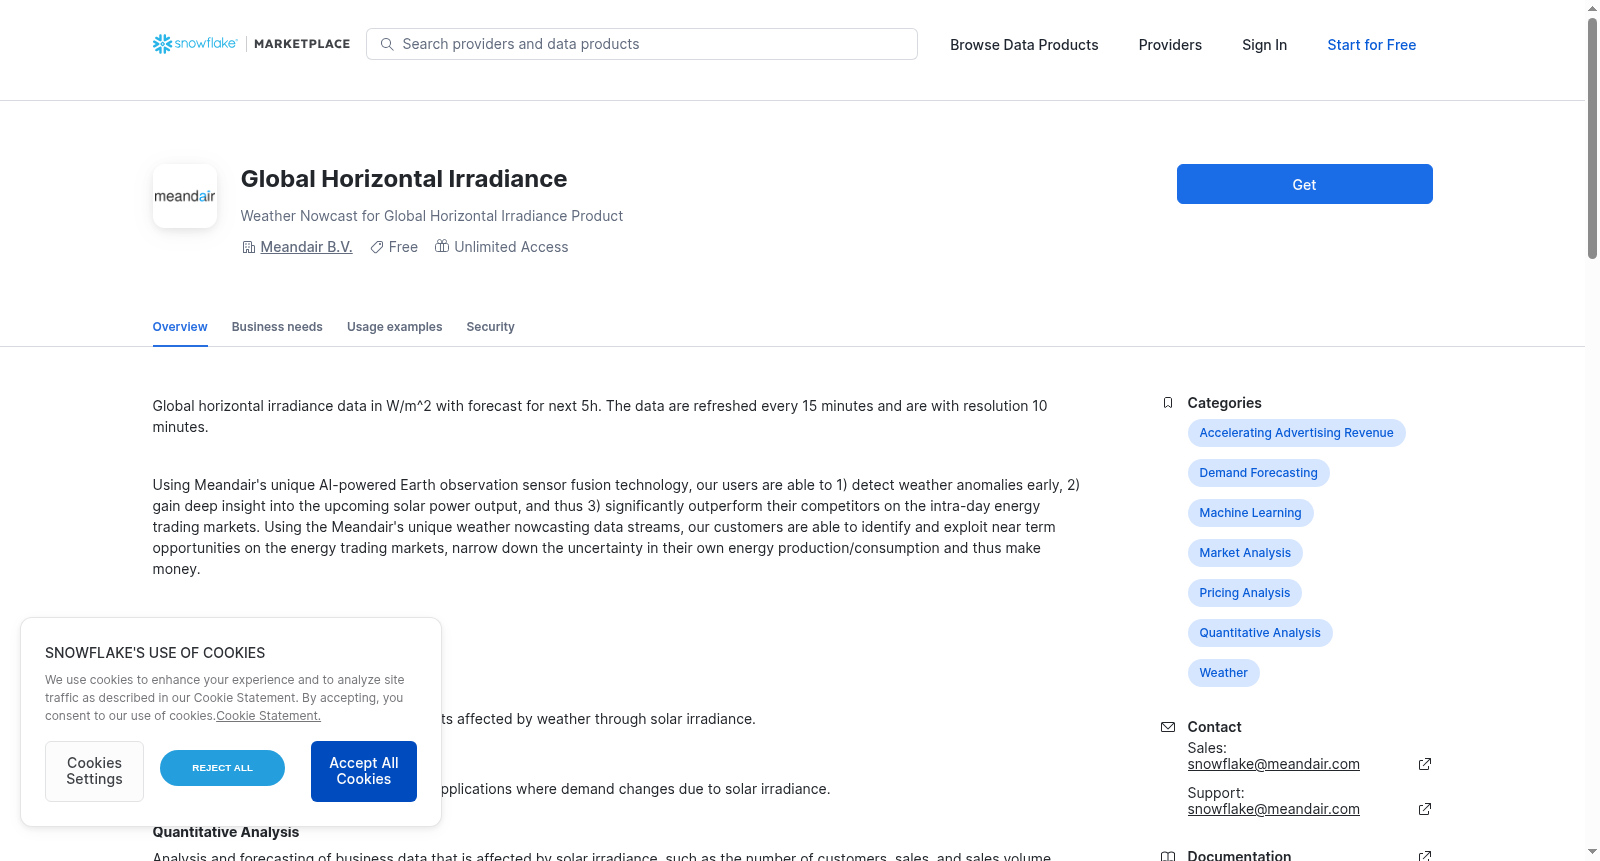Select the Accelerating Advertising Revenue category
Image resolution: width=1600 pixels, height=861 pixels.
[x=1296, y=433]
